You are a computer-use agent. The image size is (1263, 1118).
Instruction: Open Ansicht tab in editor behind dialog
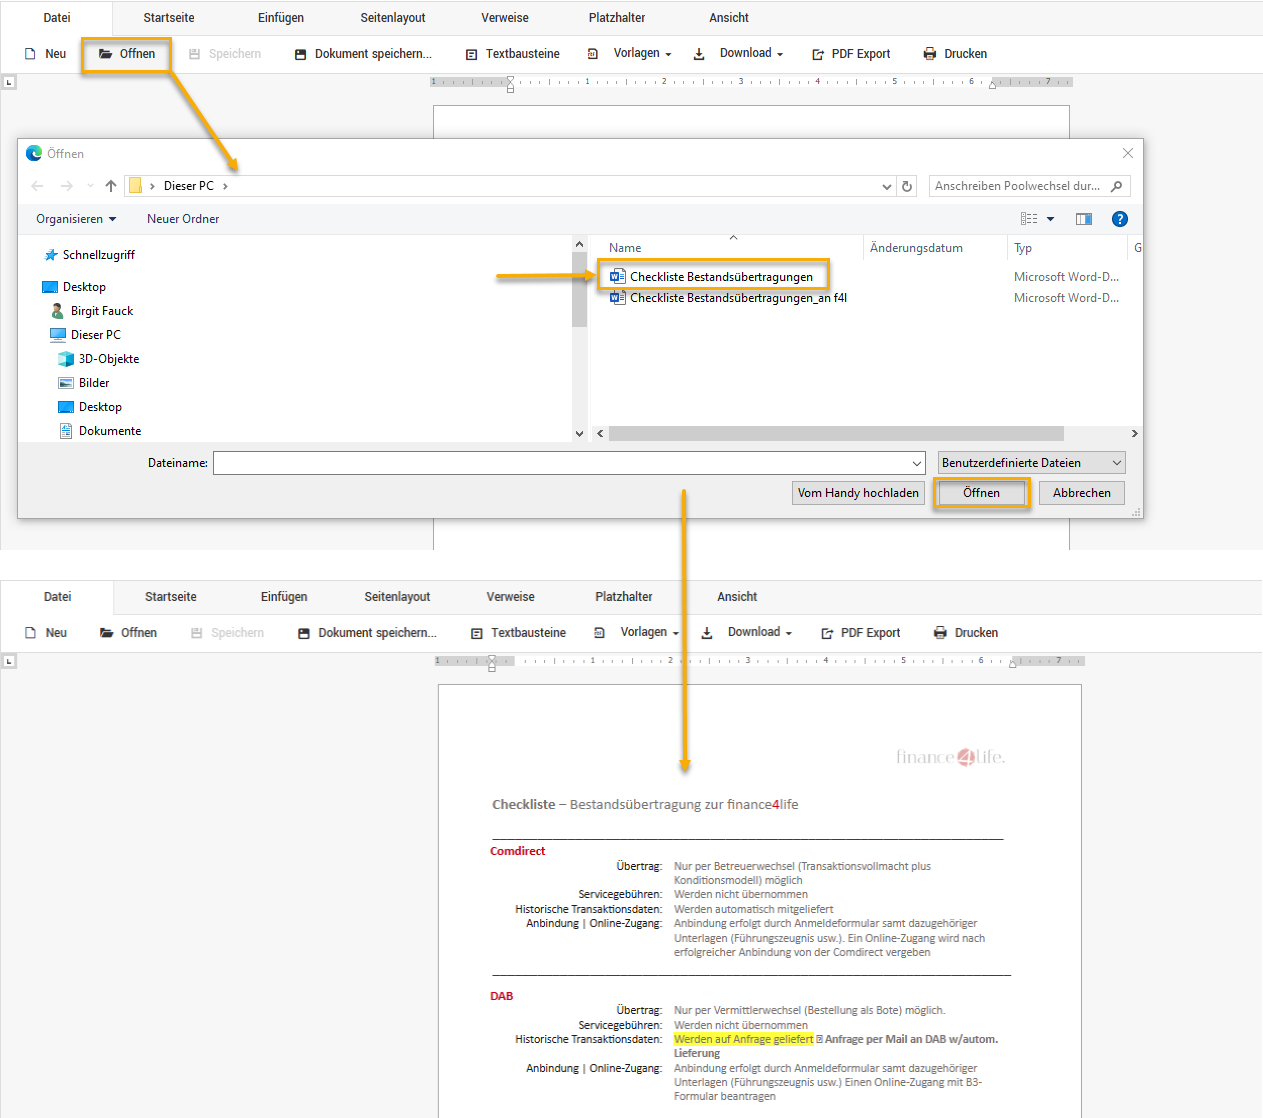point(729,18)
